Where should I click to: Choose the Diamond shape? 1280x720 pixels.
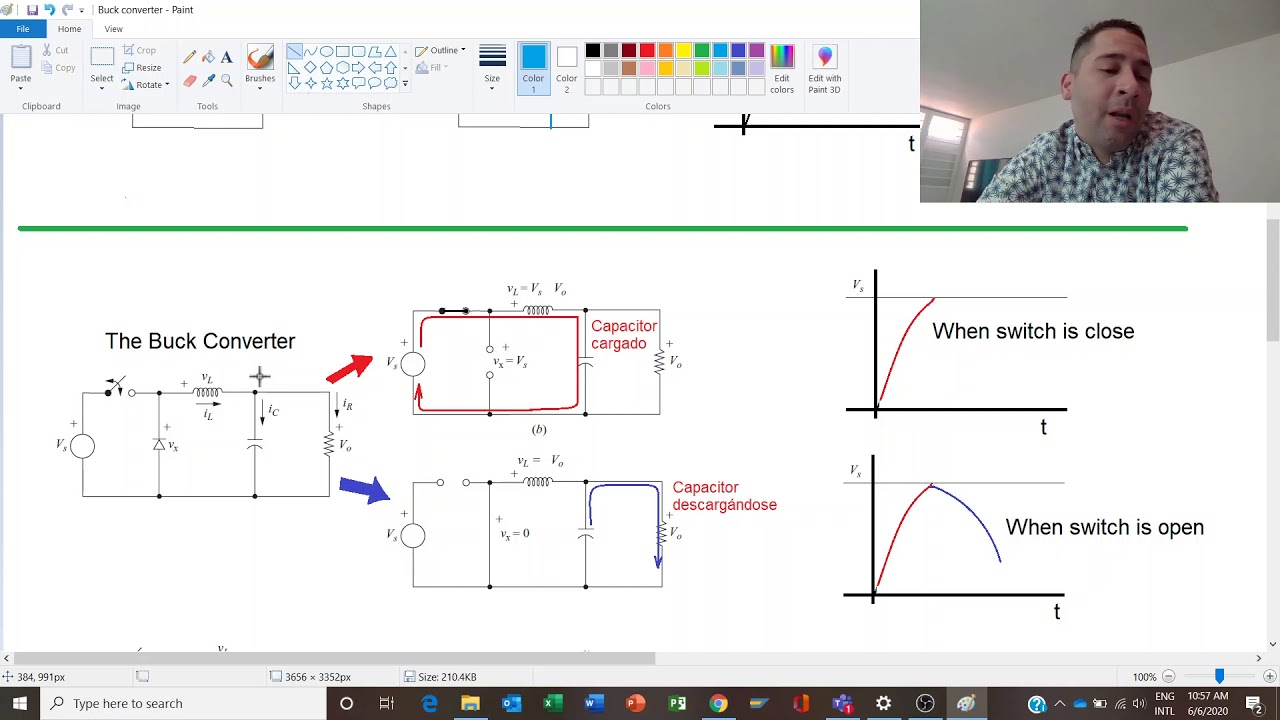[x=310, y=67]
